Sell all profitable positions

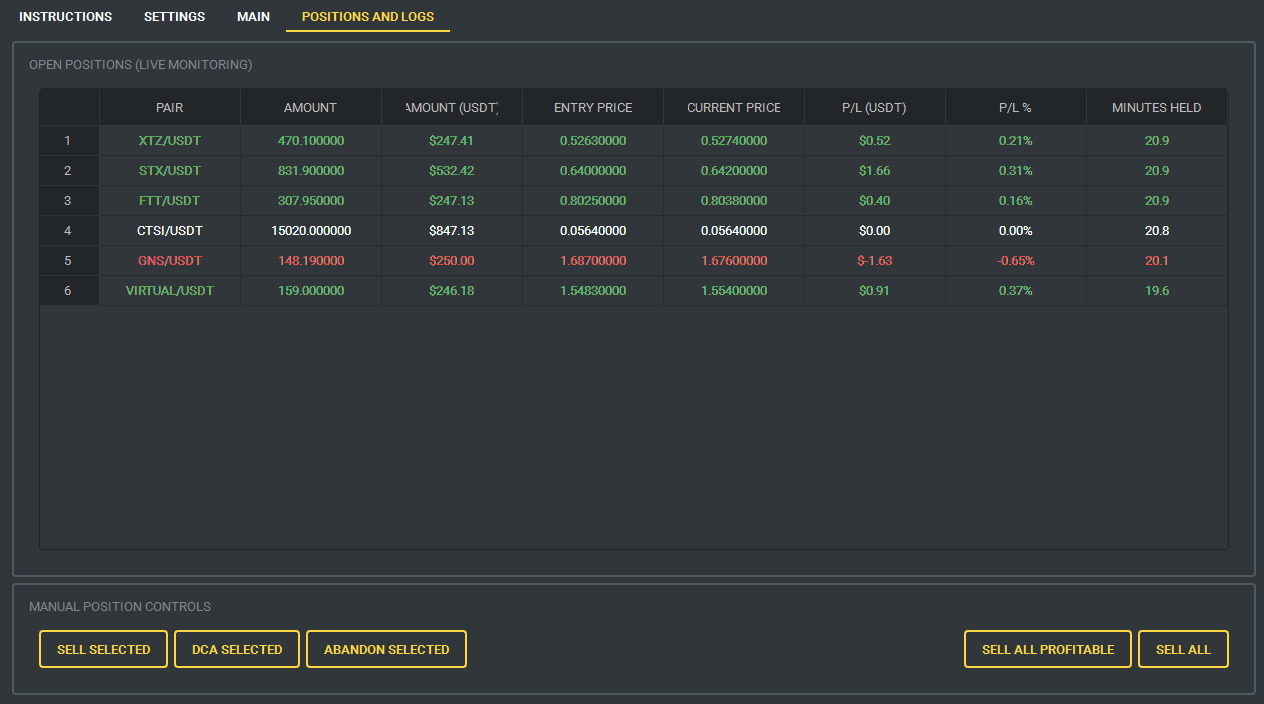tap(1048, 649)
